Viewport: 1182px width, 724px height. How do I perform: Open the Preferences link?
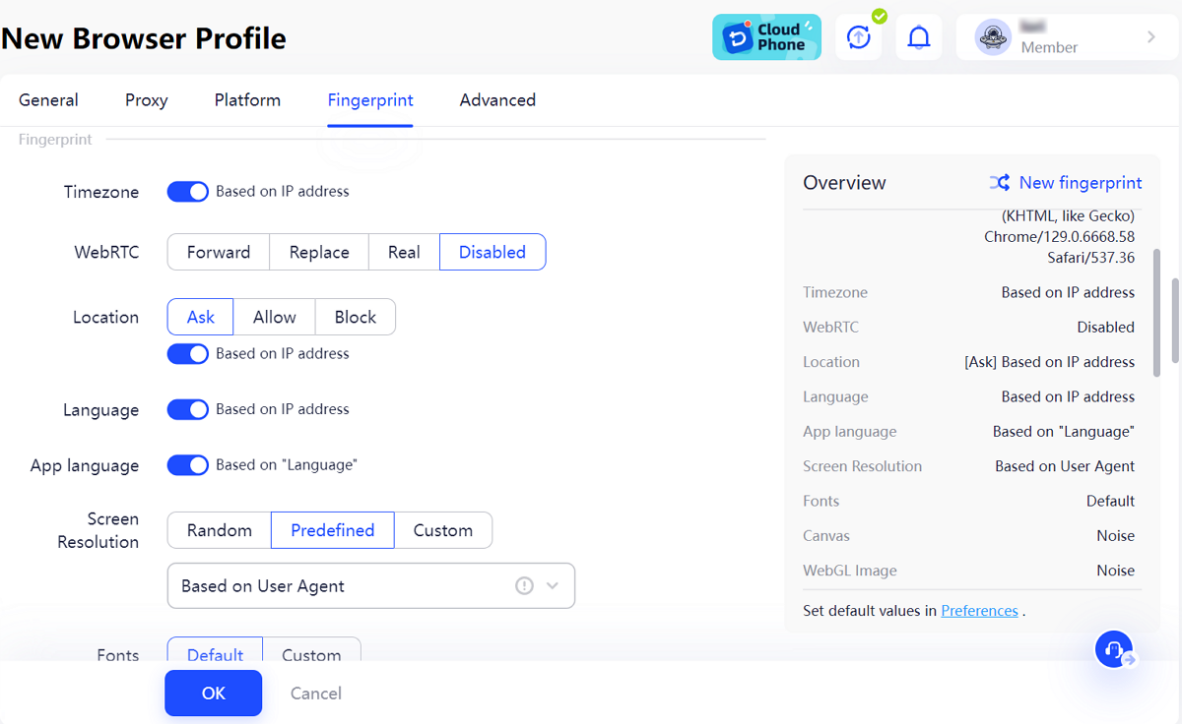[979, 611]
